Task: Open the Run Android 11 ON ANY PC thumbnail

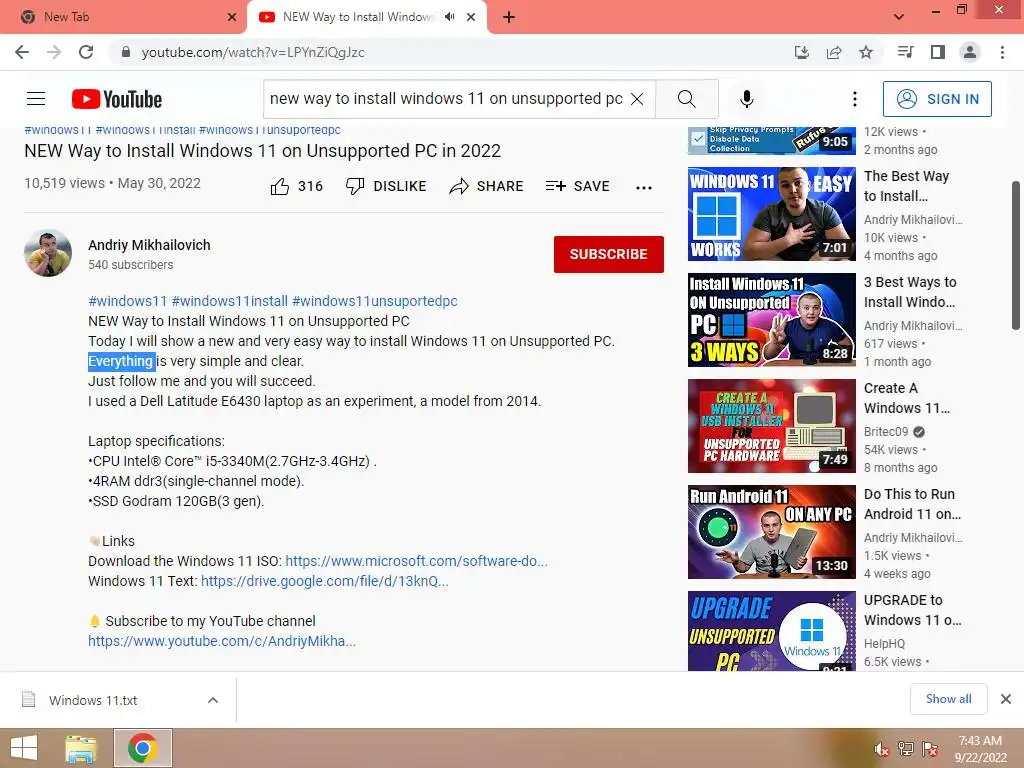Action: tap(771, 532)
